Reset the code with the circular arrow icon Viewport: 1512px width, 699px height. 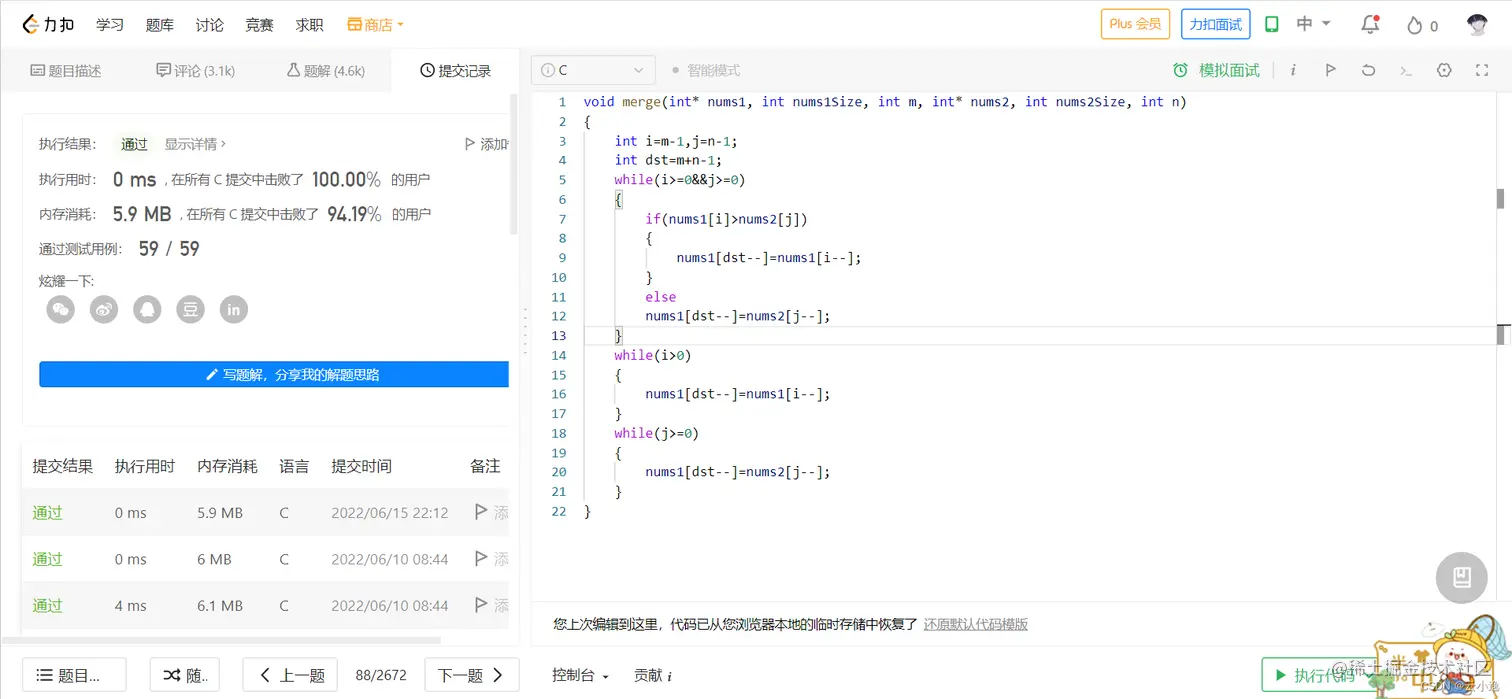pos(1369,70)
